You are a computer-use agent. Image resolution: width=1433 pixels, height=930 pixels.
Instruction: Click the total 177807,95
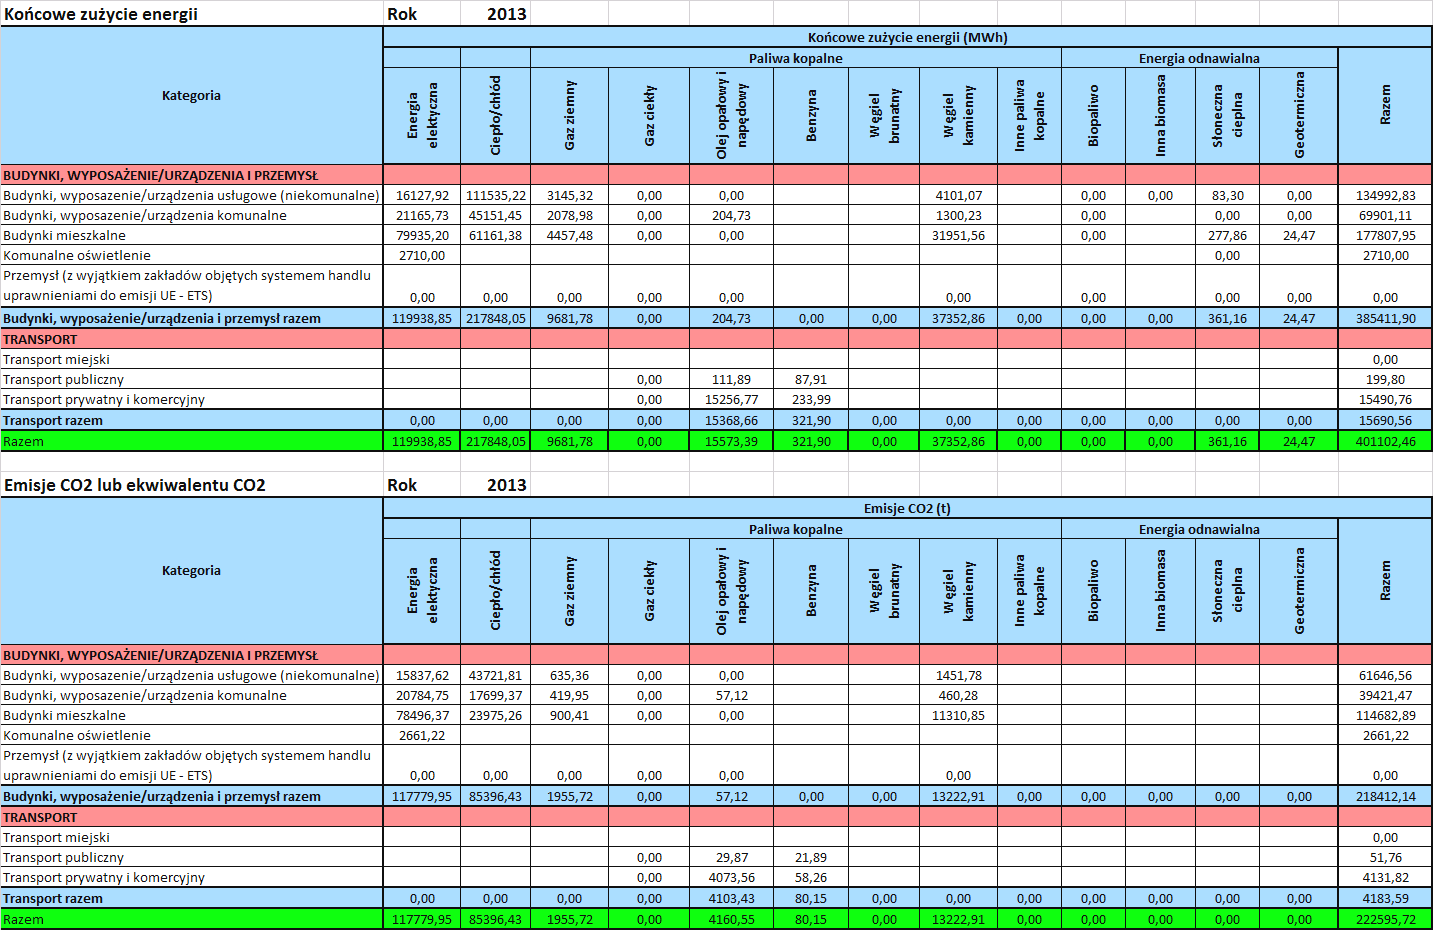(1385, 235)
